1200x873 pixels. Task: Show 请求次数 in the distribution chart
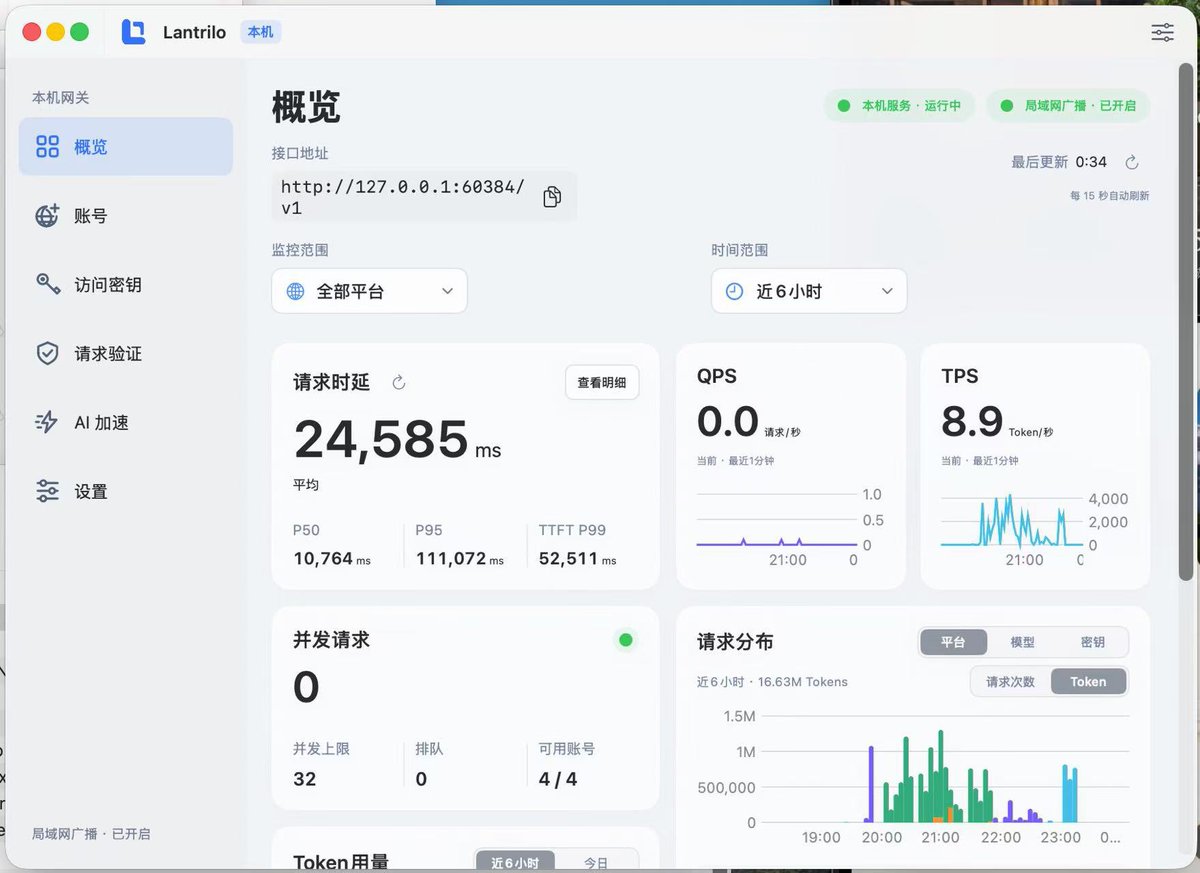click(x=1011, y=682)
